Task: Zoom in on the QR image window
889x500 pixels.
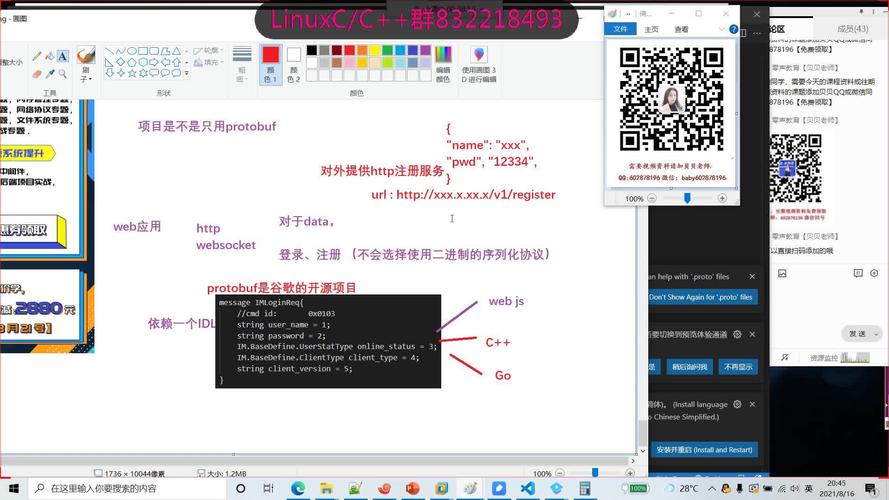Action: (722, 198)
